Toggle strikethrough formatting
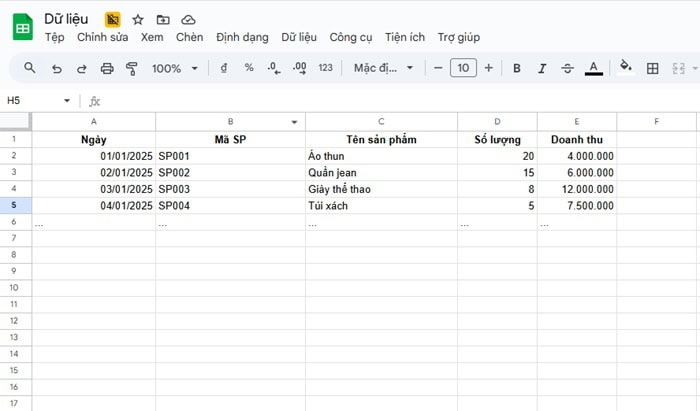 568,68
